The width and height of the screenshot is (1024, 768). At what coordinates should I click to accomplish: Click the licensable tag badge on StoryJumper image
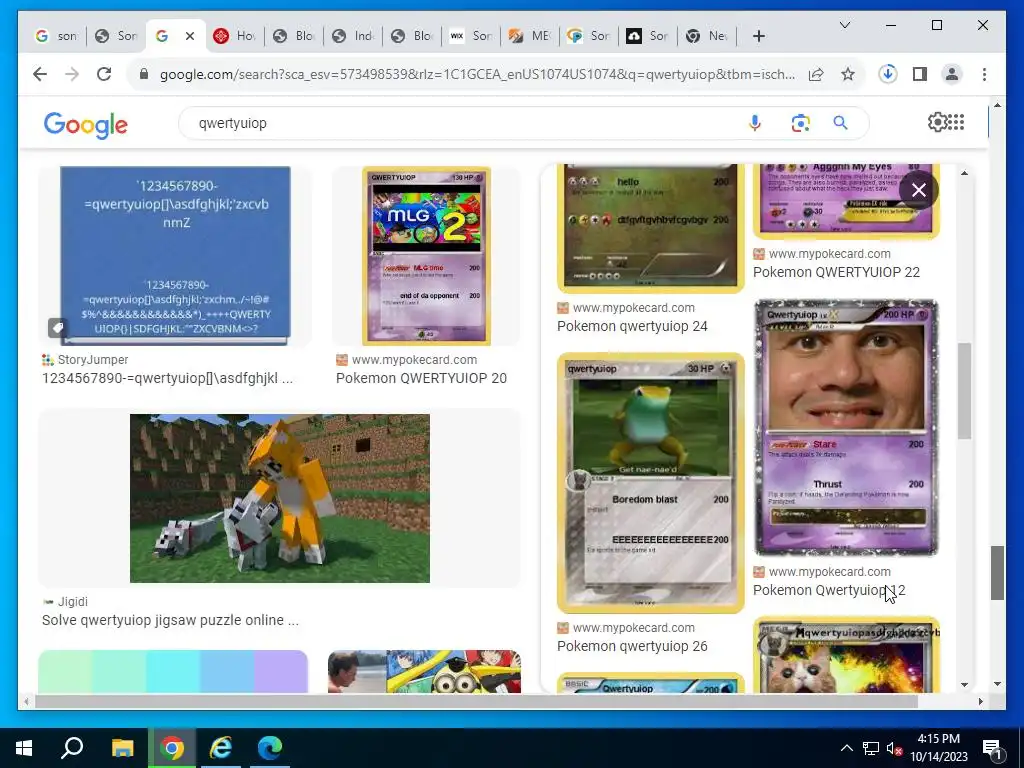tap(57, 327)
